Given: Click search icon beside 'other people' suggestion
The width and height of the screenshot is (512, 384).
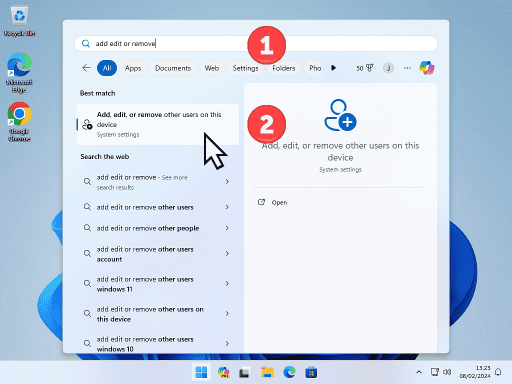Looking at the screenshot, I should click(87, 228).
